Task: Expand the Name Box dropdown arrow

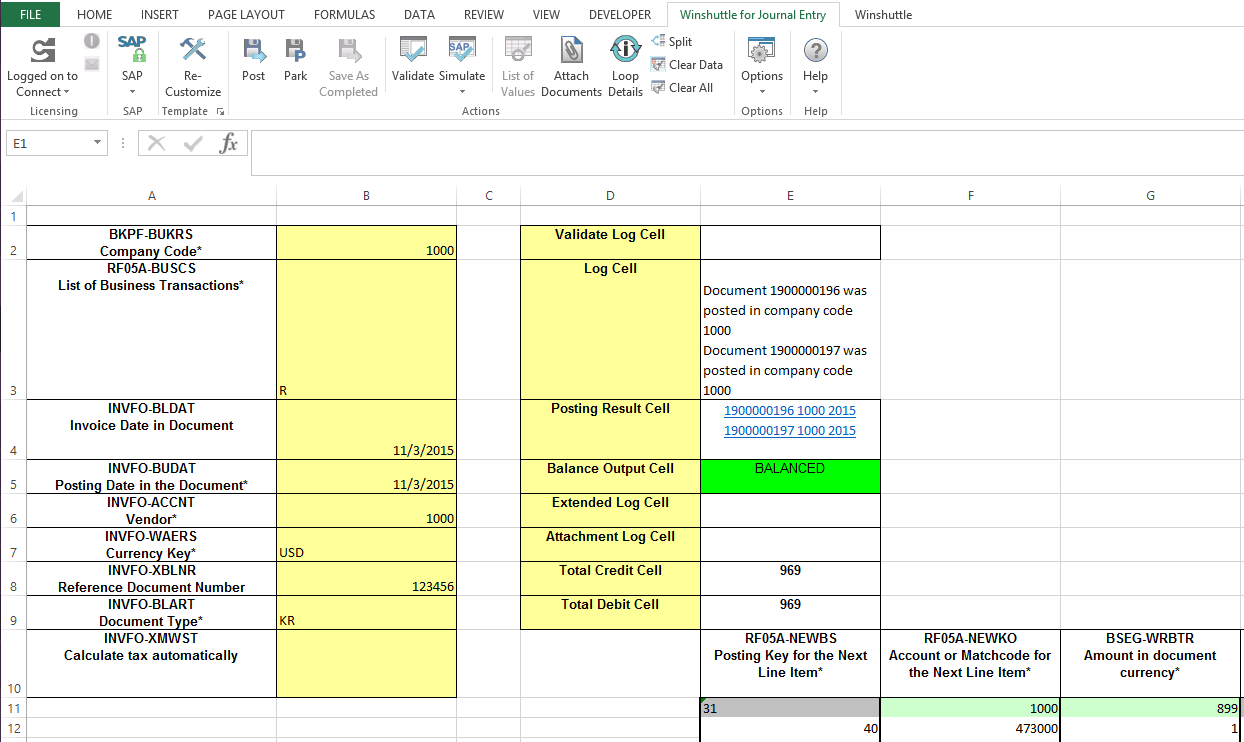Action: click(x=97, y=143)
